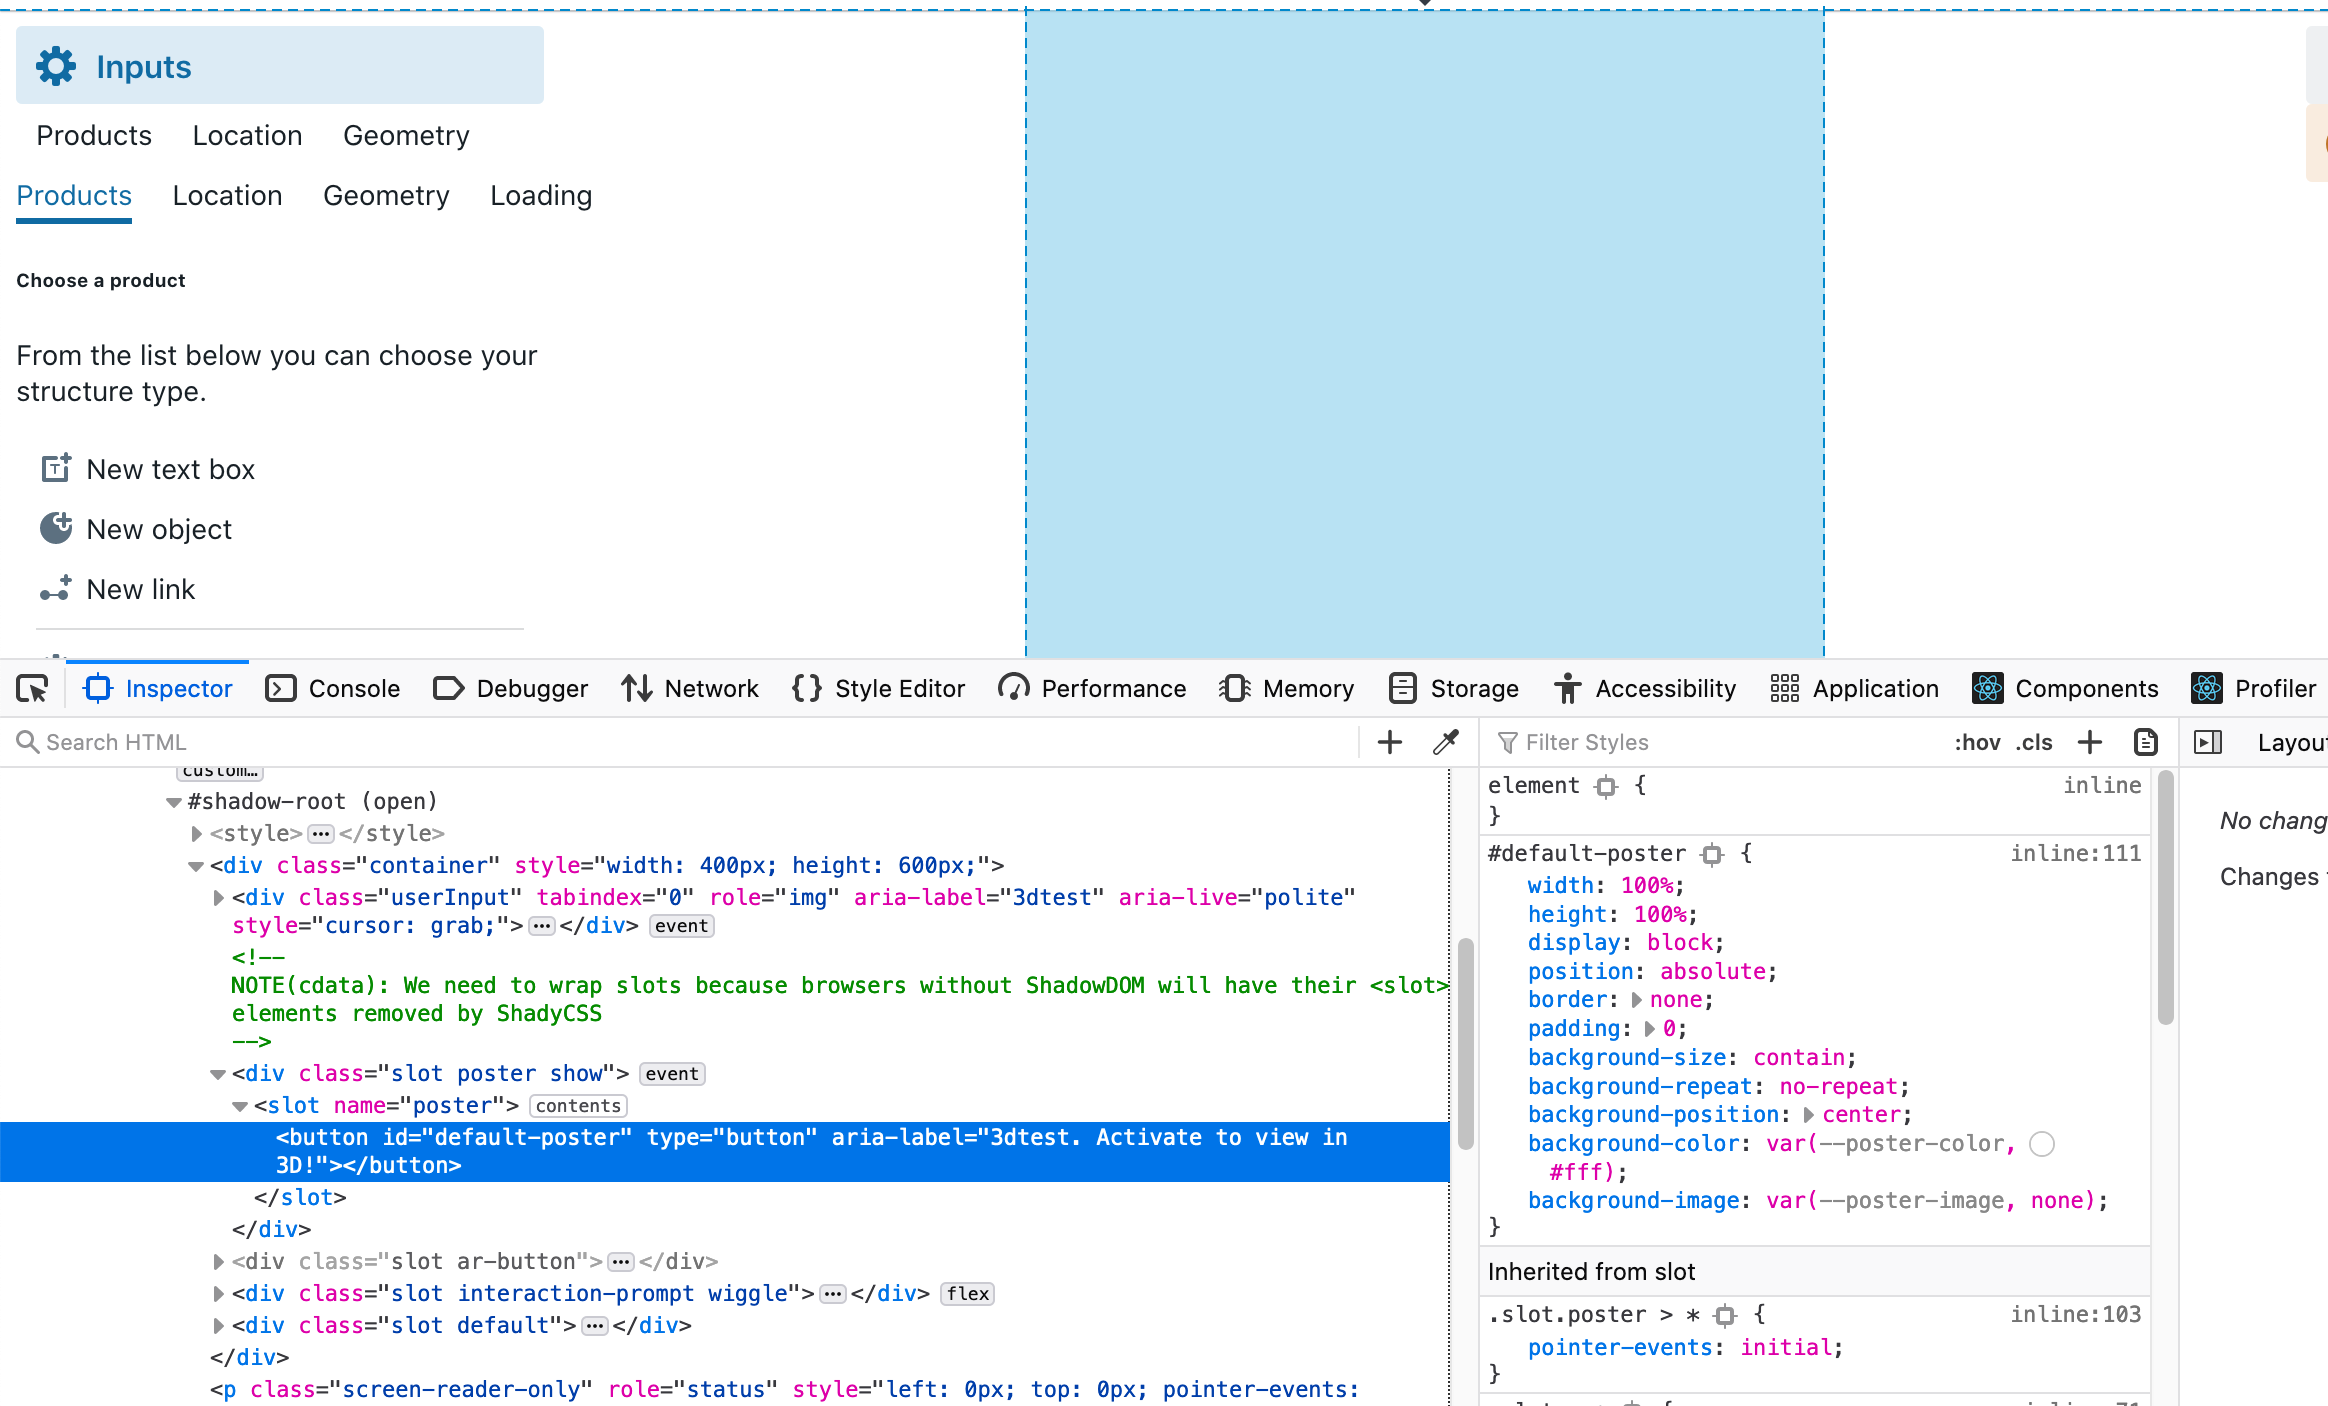The image size is (2328, 1406).
Task: Expand the div slot default node
Action: (218, 1326)
